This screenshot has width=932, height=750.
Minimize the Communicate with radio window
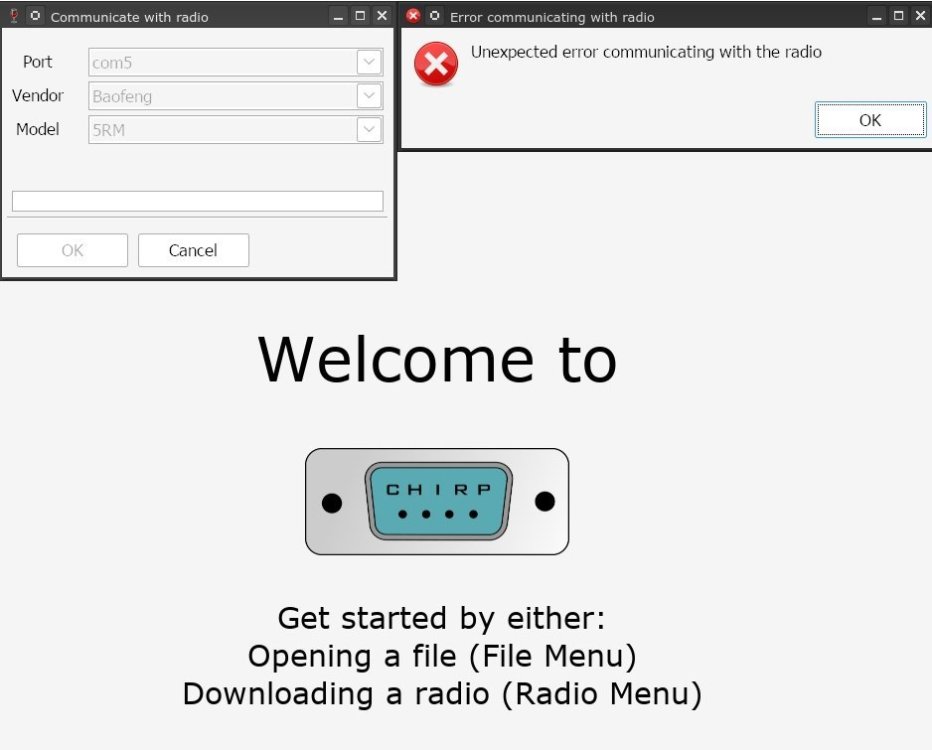pyautogui.click(x=338, y=16)
